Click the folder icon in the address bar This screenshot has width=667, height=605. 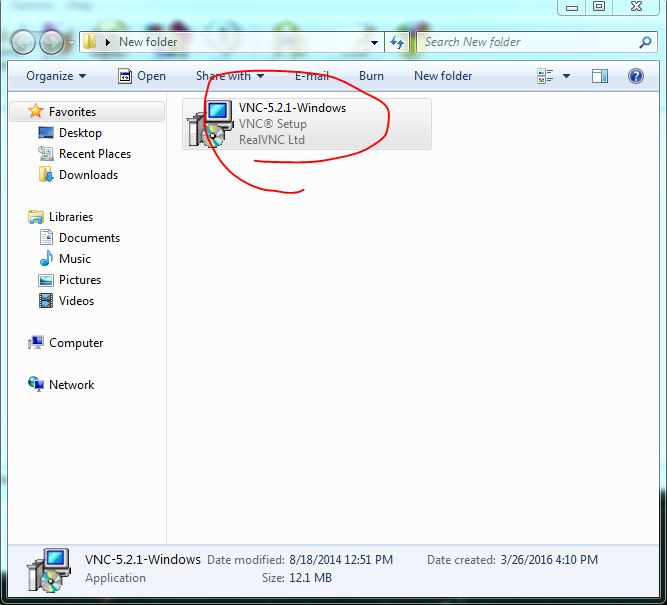(x=89, y=42)
